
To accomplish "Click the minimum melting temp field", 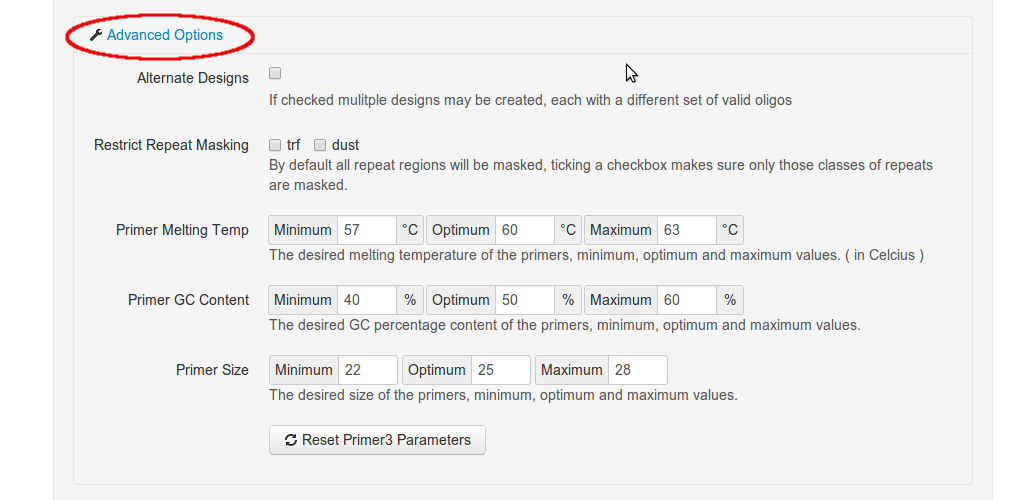I will pos(366,230).
